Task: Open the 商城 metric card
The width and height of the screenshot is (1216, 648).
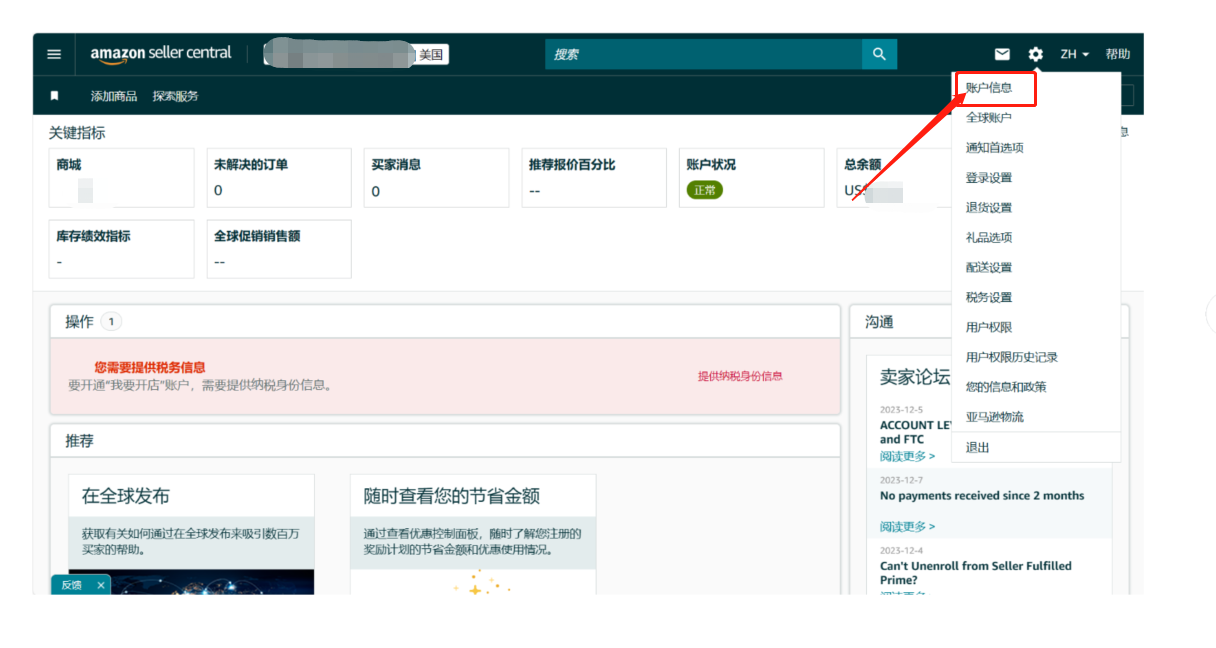Action: (x=121, y=178)
